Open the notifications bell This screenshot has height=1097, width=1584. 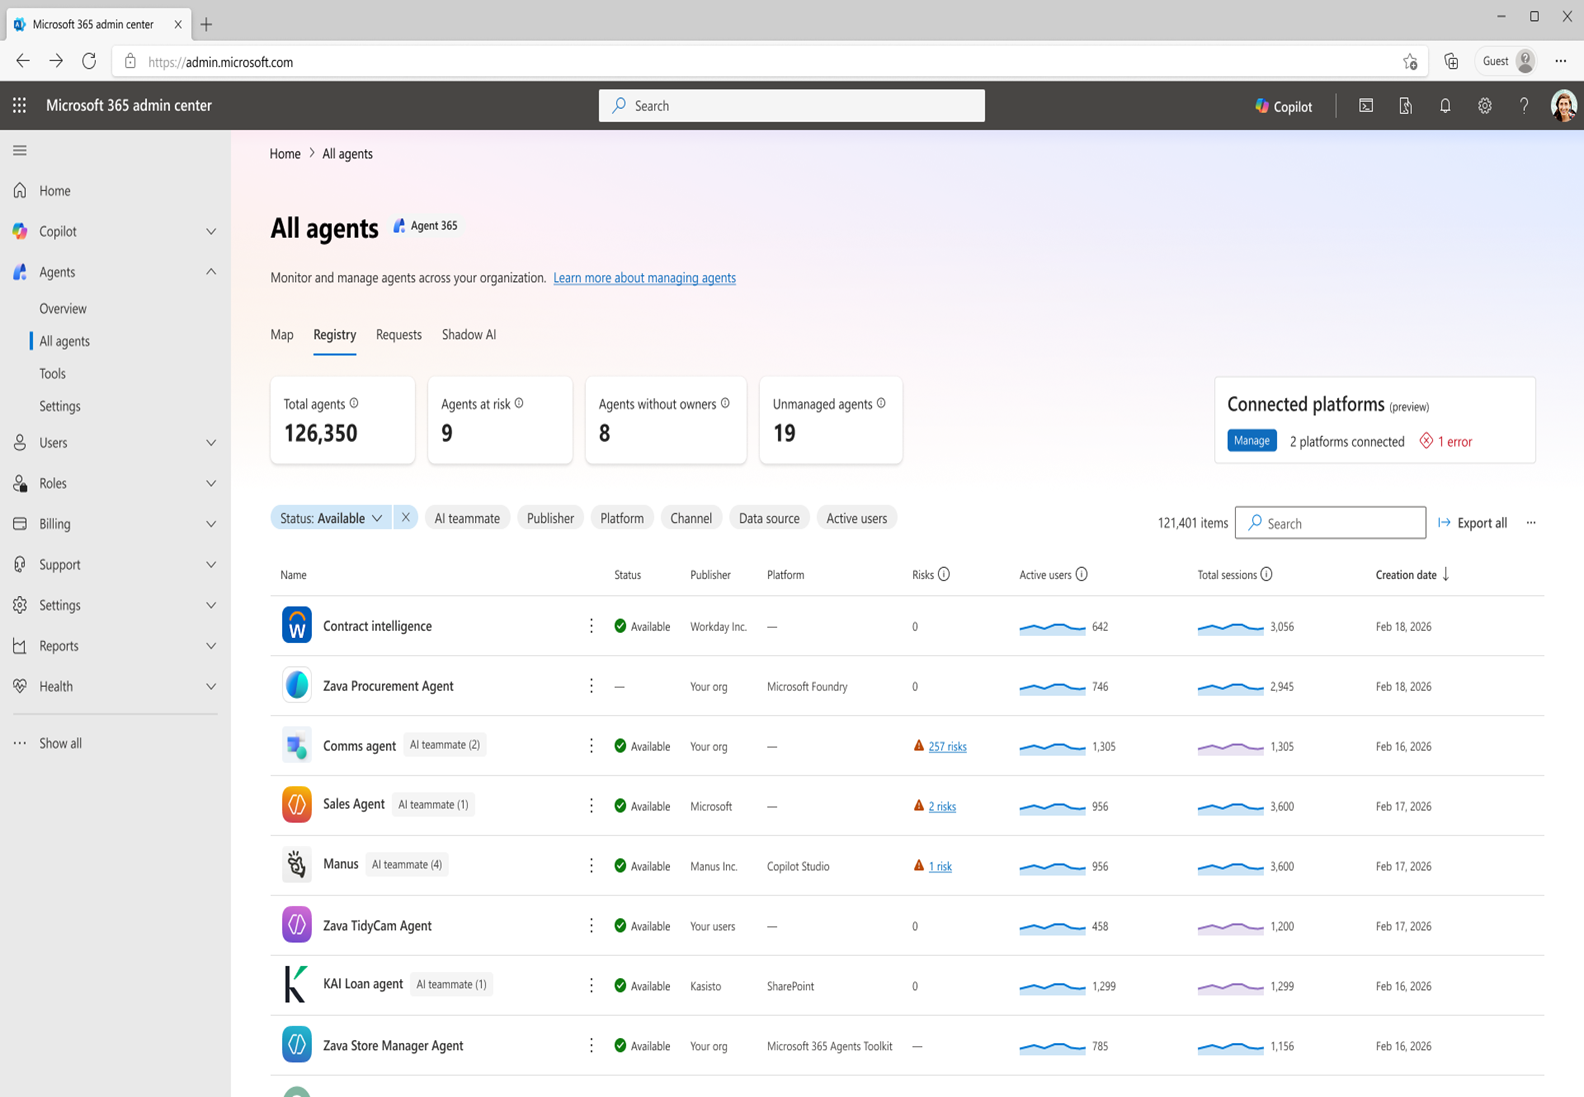1445,105
